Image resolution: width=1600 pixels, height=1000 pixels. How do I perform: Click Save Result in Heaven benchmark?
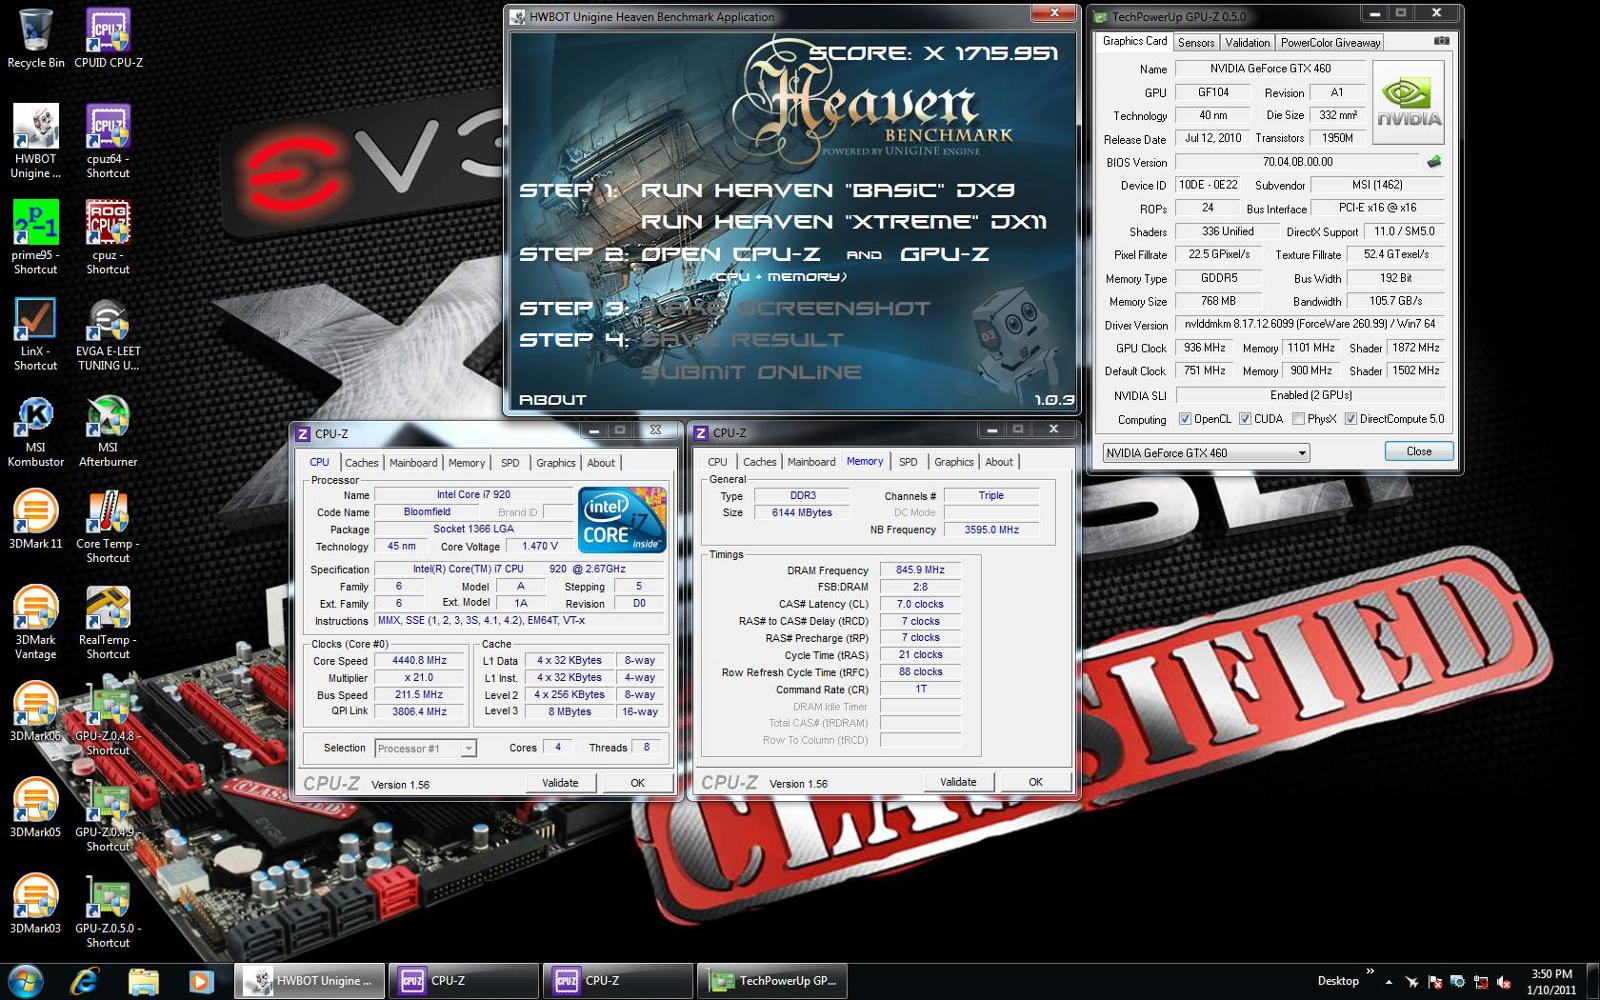(742, 340)
